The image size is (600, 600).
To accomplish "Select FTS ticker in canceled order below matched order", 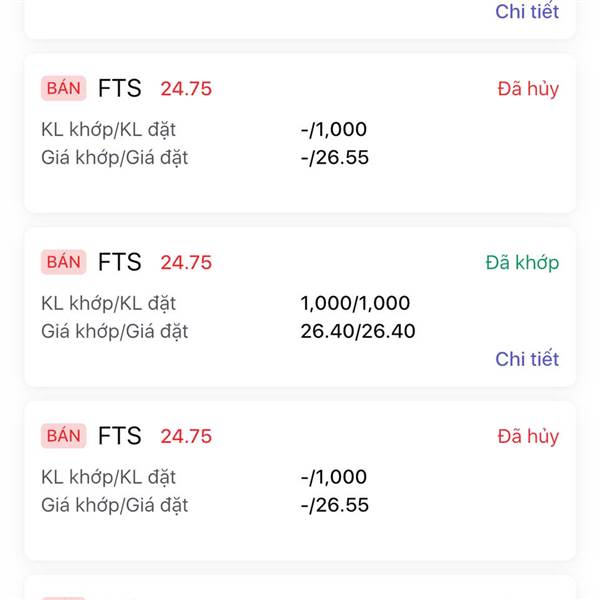I will tap(120, 437).
